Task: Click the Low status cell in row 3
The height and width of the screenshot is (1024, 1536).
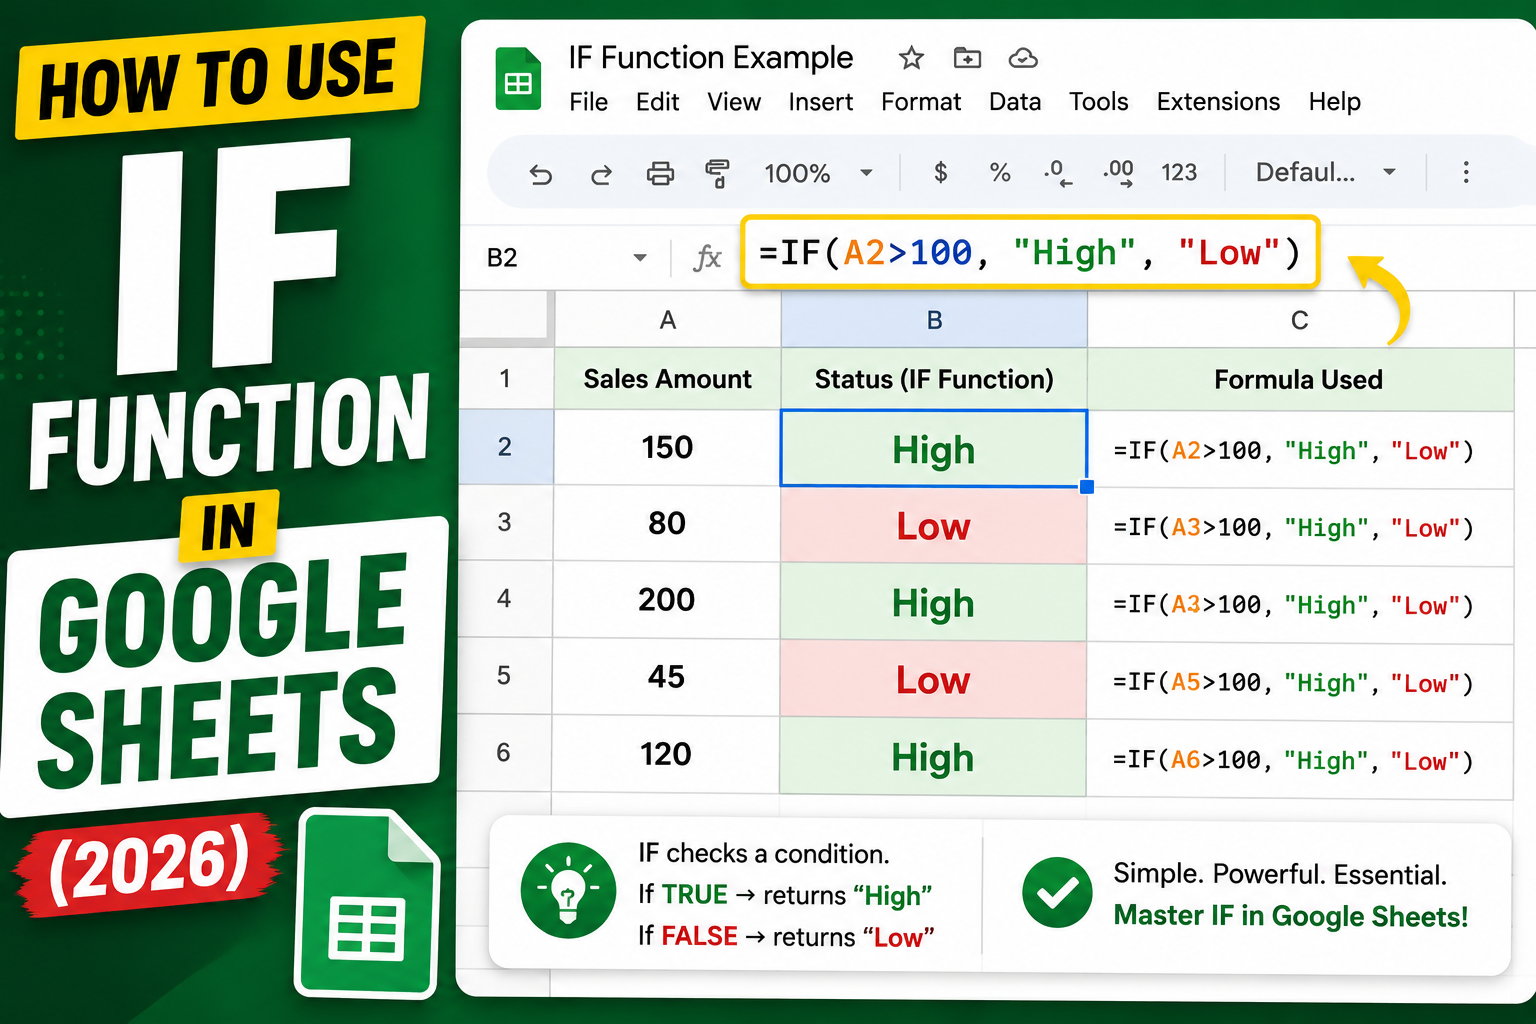Action: pyautogui.click(x=934, y=525)
